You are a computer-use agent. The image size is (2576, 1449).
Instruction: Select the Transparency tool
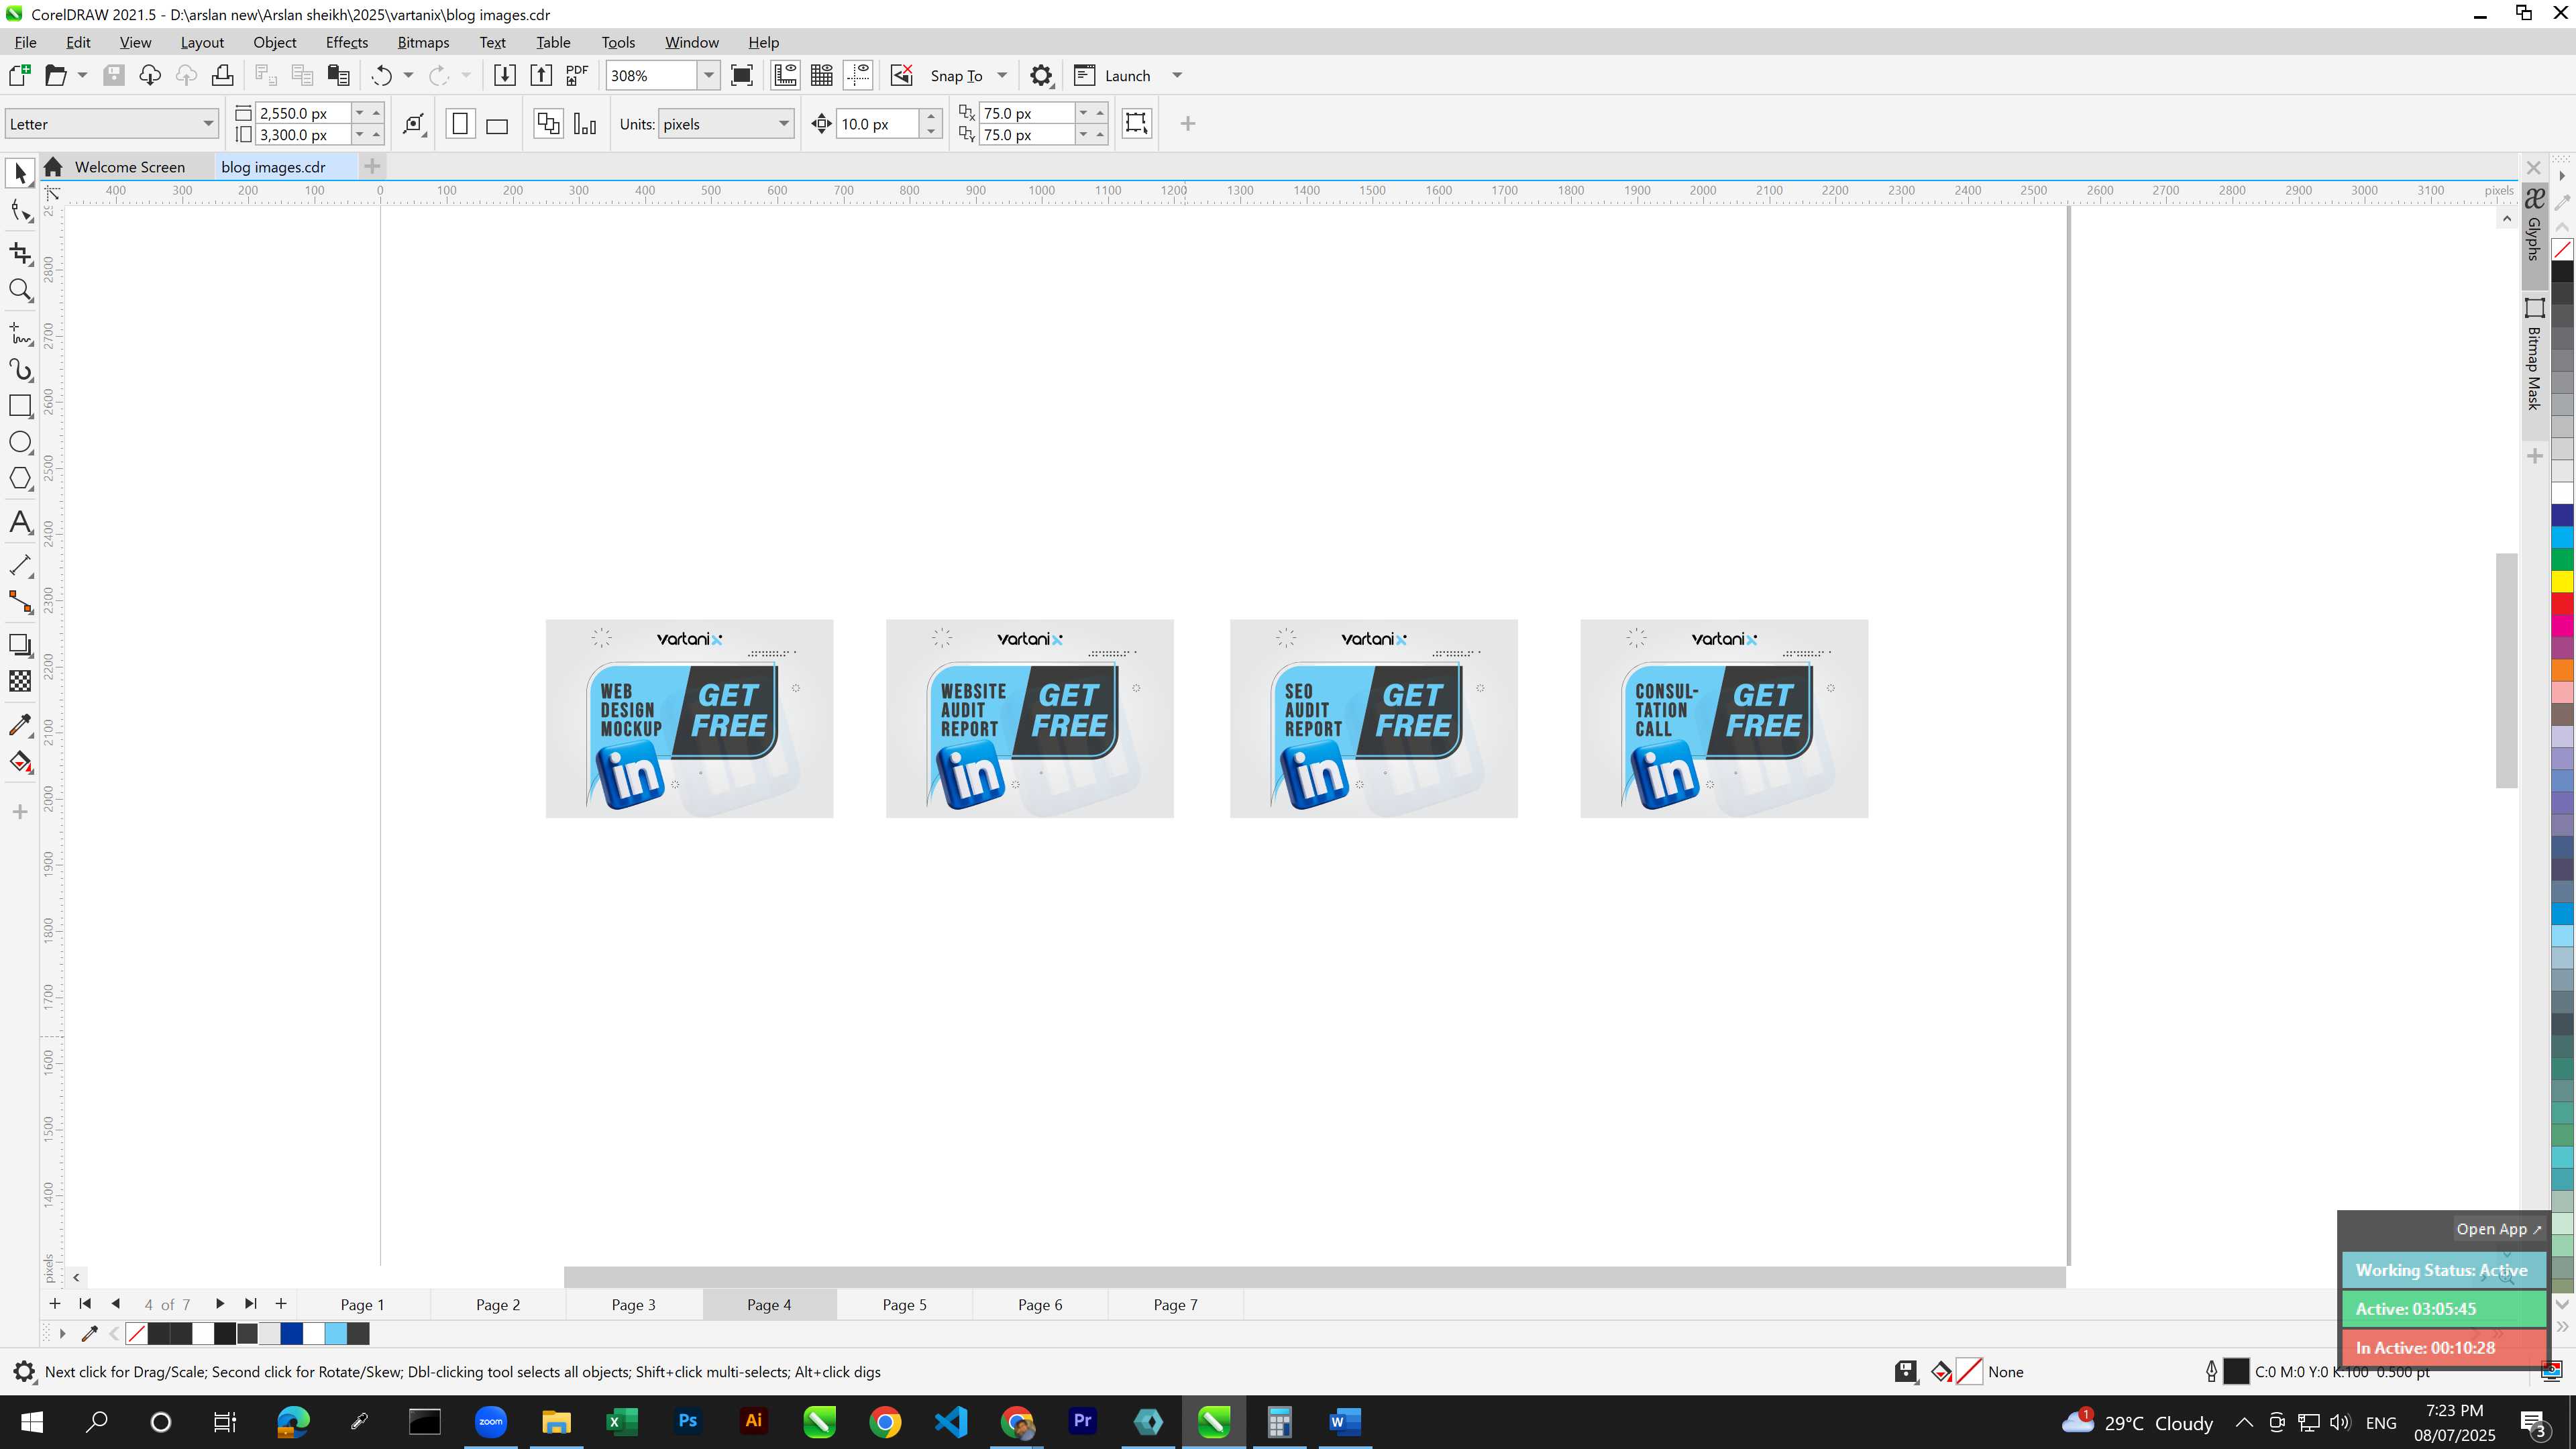tap(20, 681)
